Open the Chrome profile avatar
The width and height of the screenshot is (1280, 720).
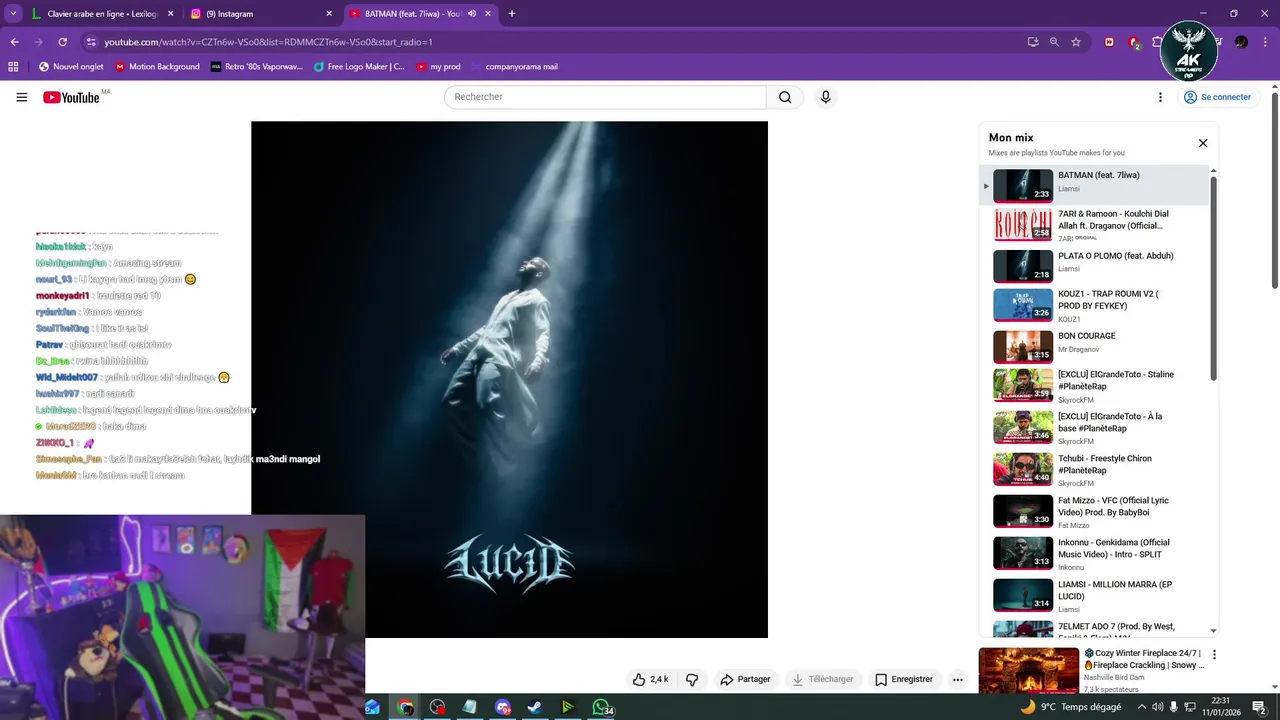point(1241,42)
